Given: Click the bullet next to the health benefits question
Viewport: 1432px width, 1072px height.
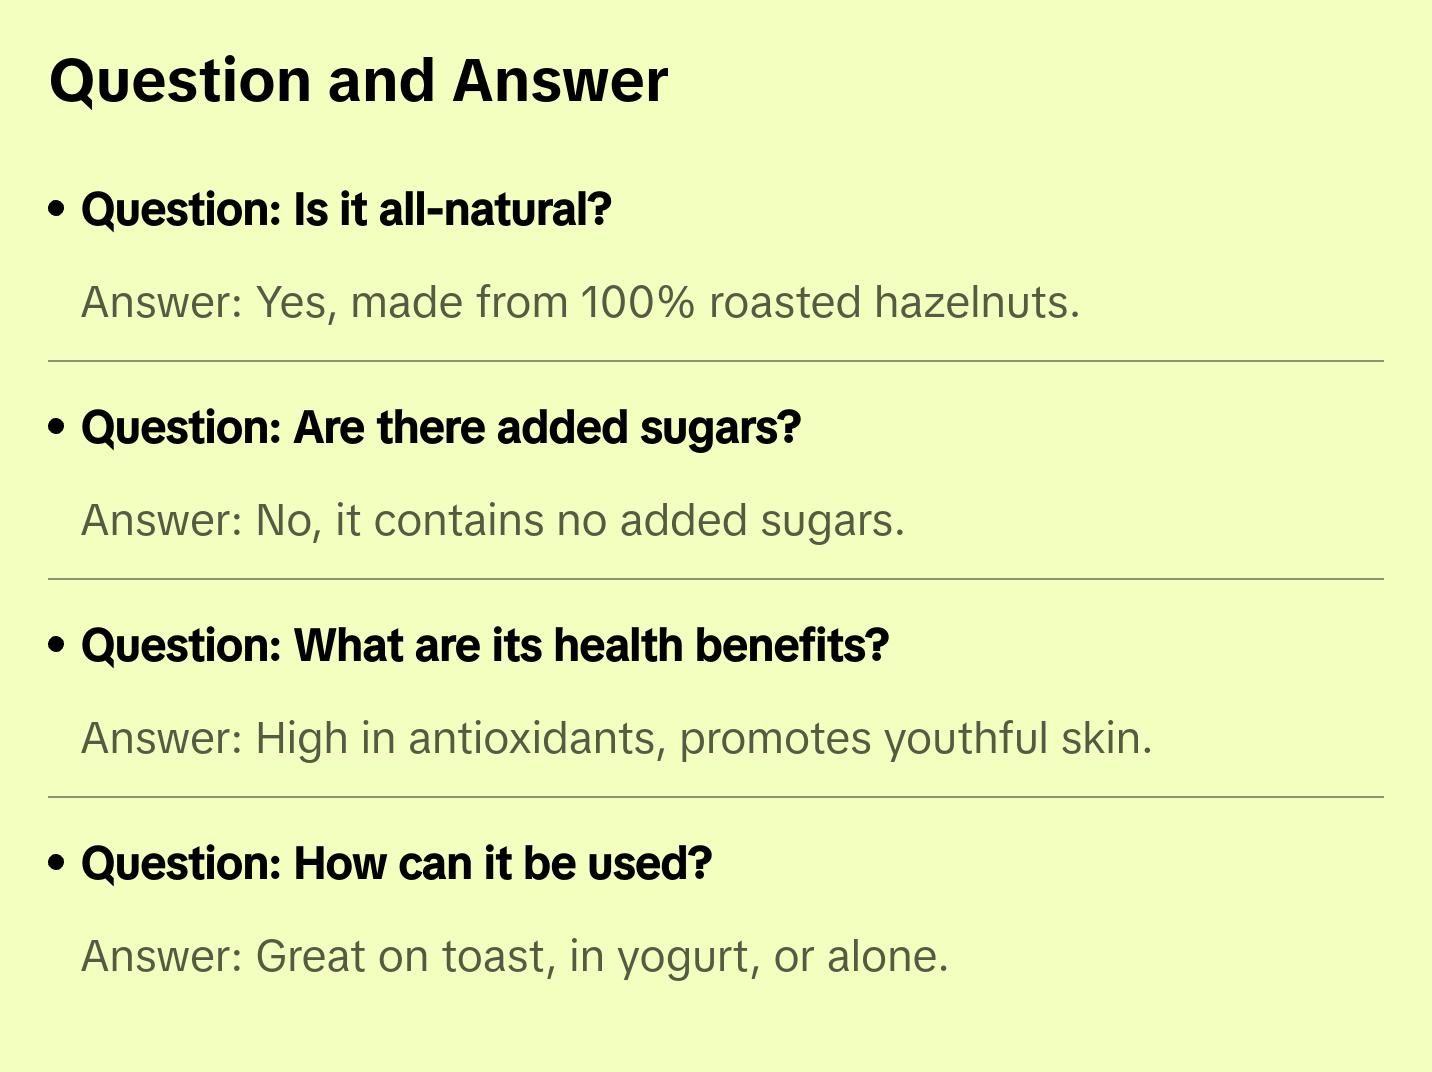Looking at the screenshot, I should click(57, 645).
